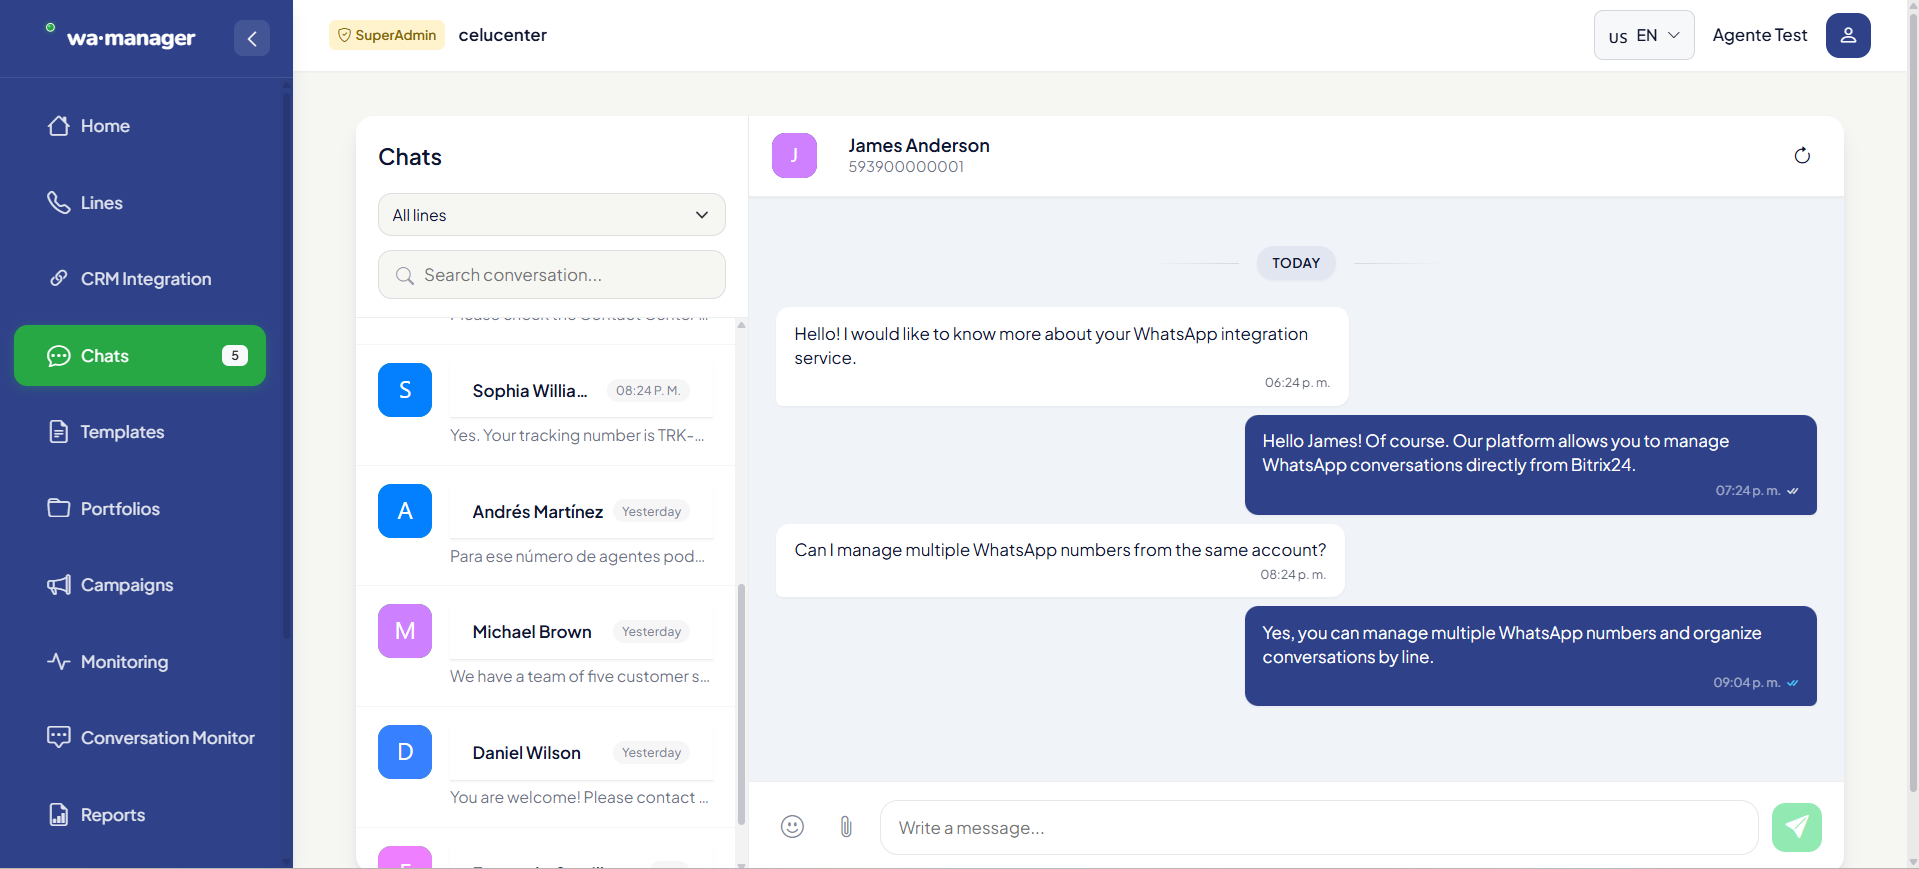Click Sophia's preview "Yes. Your tracking number"
This screenshot has width=1919, height=869.
[577, 436]
